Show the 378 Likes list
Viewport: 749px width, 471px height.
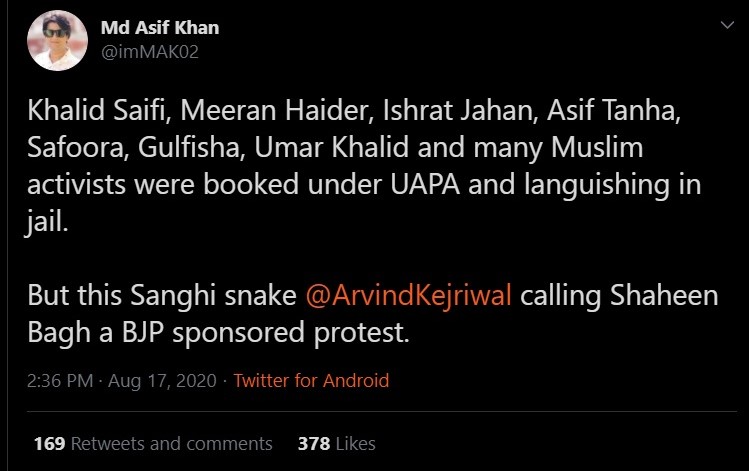[x=337, y=443]
